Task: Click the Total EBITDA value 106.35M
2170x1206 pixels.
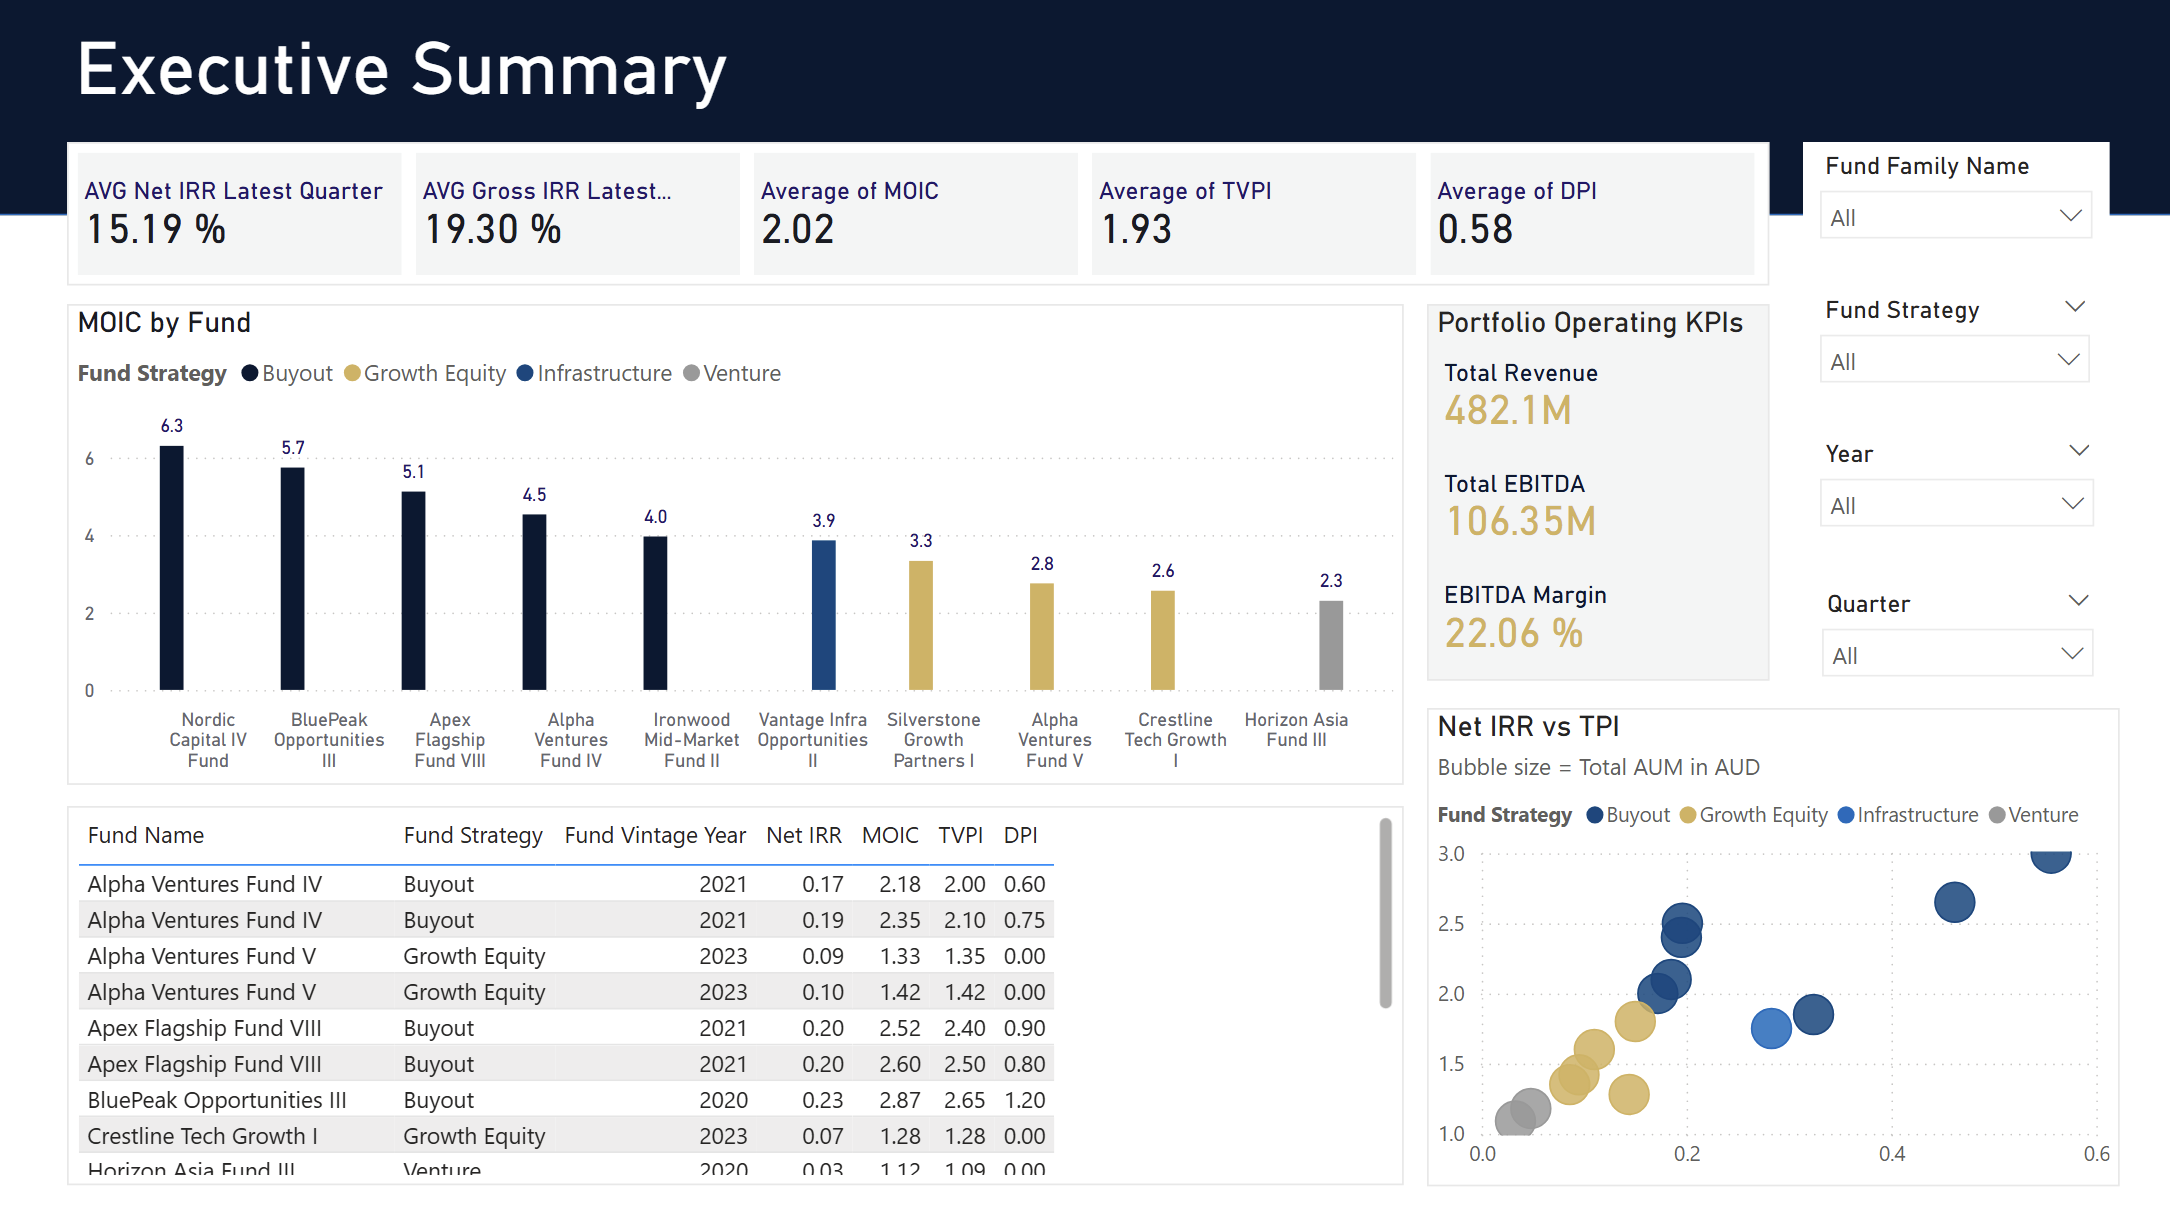Action: [x=1521, y=522]
